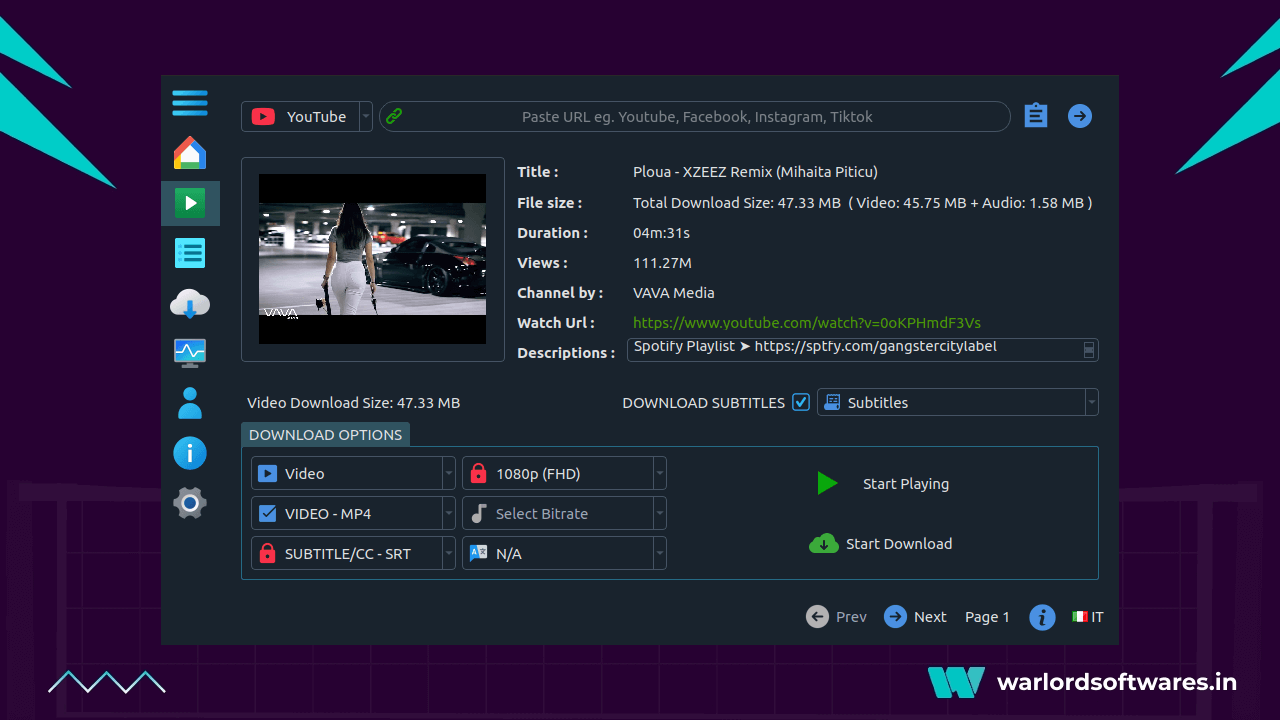Click the video thumbnail preview
This screenshot has width=1280, height=720.
[372, 259]
